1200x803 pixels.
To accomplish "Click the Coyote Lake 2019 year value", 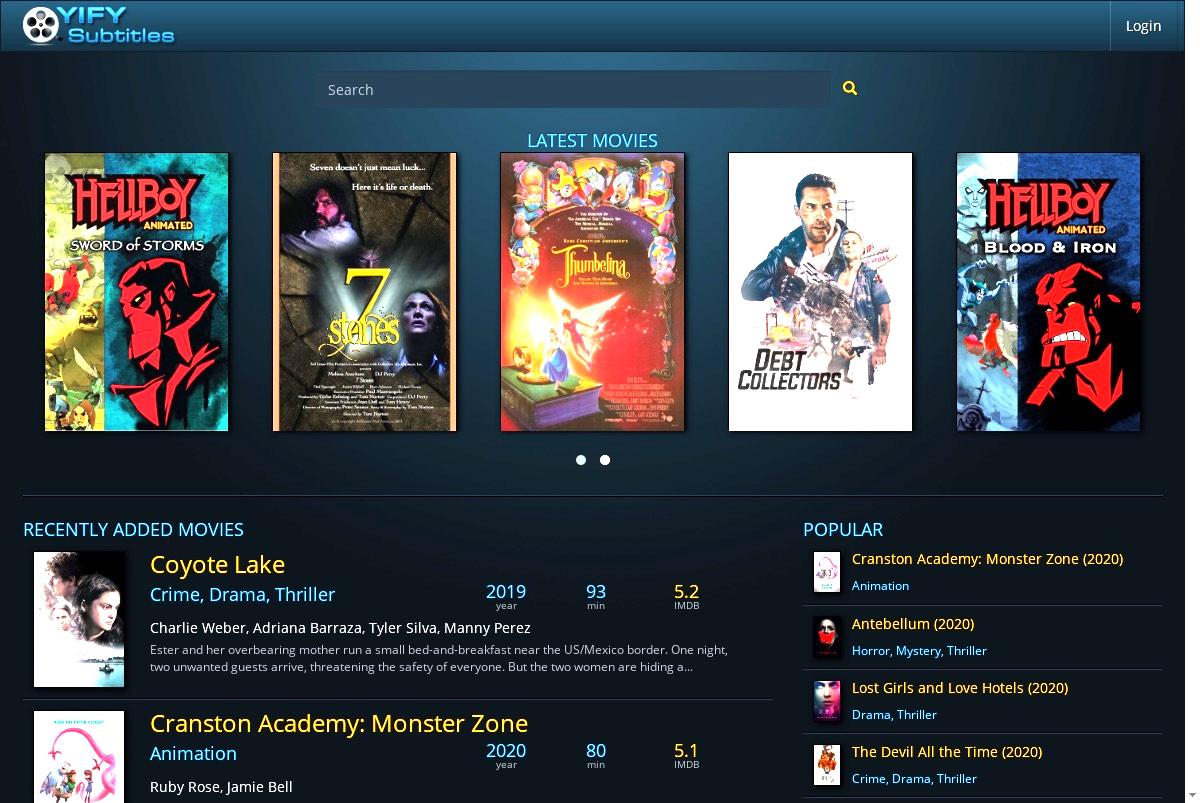I will pyautogui.click(x=506, y=591).
